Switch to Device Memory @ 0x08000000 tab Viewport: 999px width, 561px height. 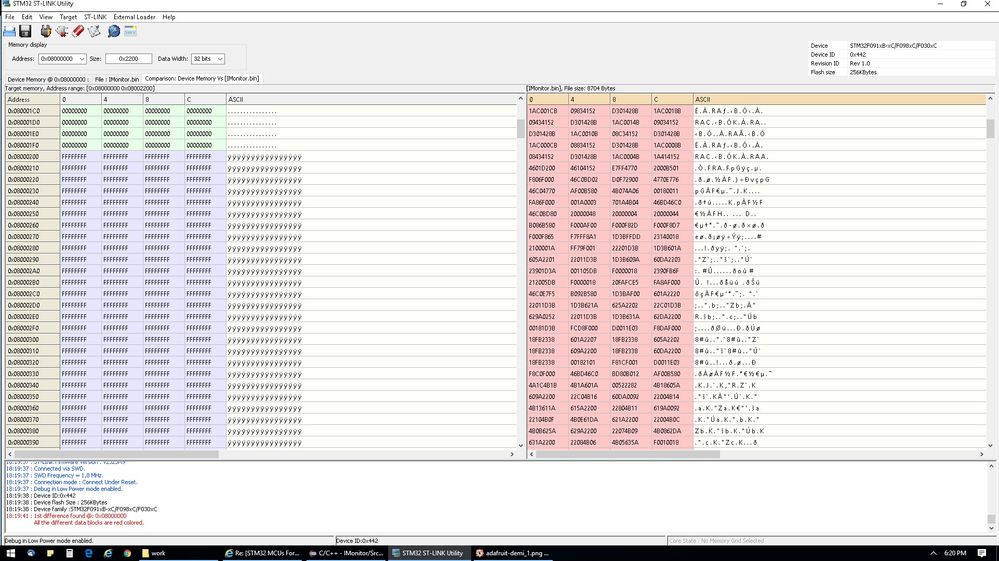click(x=48, y=79)
